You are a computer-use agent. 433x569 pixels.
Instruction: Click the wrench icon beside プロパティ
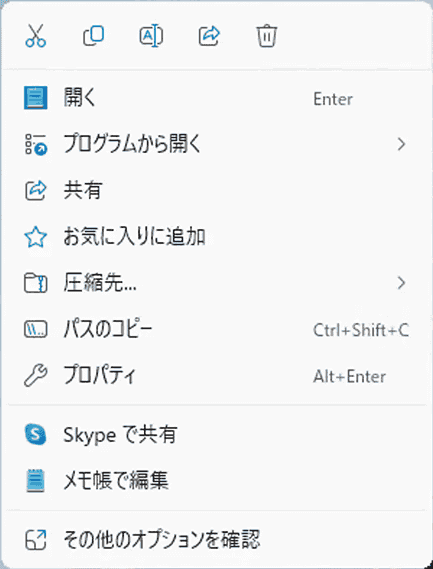36,376
